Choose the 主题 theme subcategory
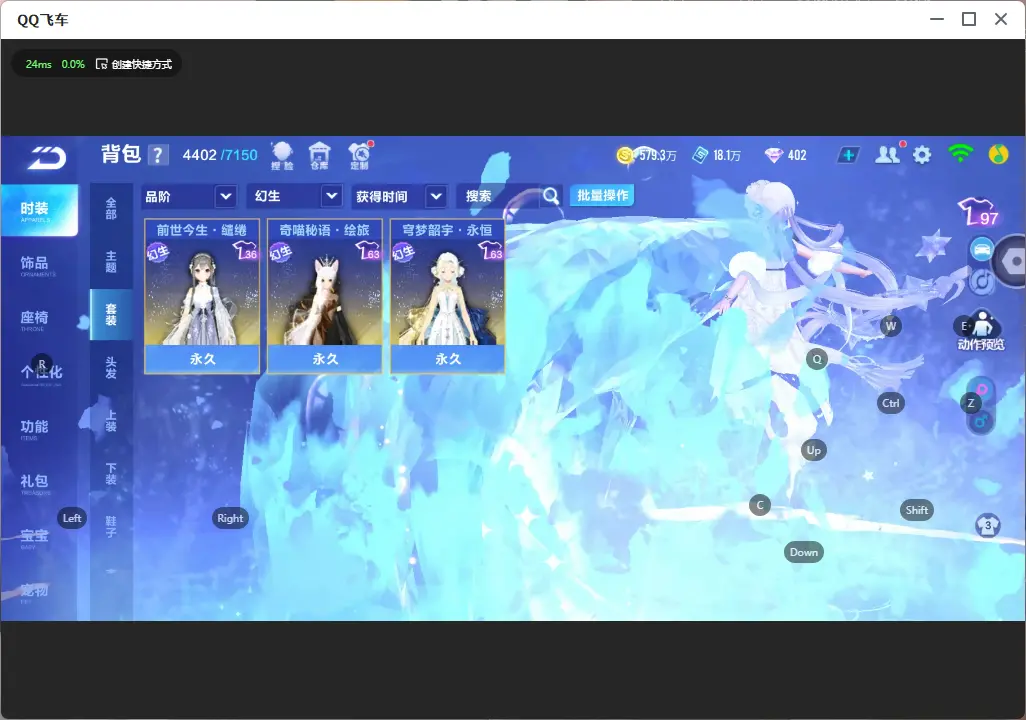1026x720 pixels. point(111,262)
